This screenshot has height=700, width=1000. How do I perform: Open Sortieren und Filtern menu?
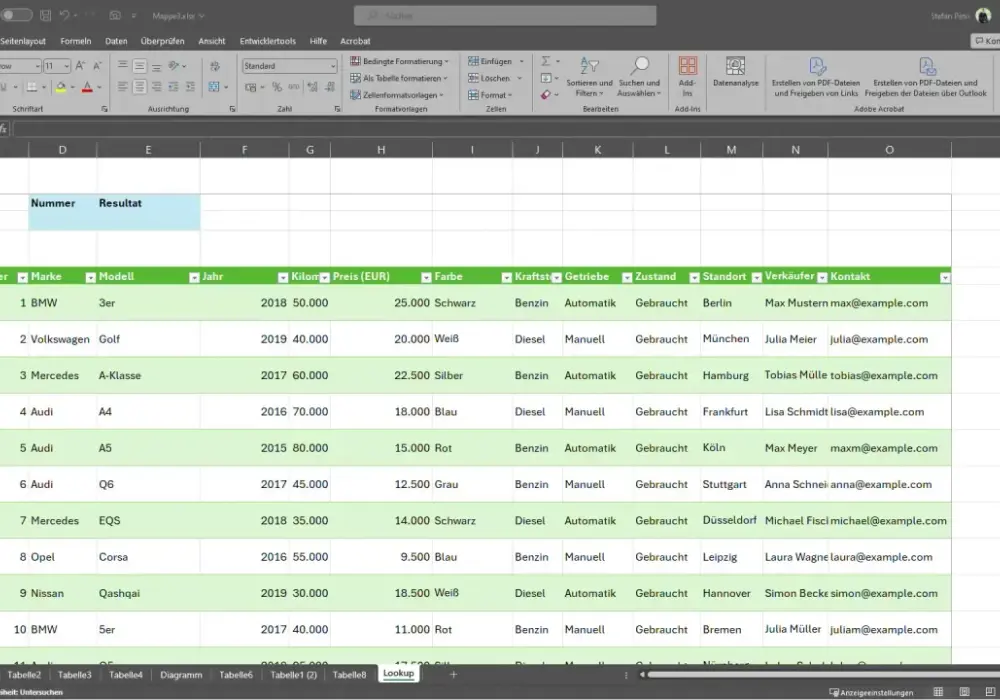(589, 77)
